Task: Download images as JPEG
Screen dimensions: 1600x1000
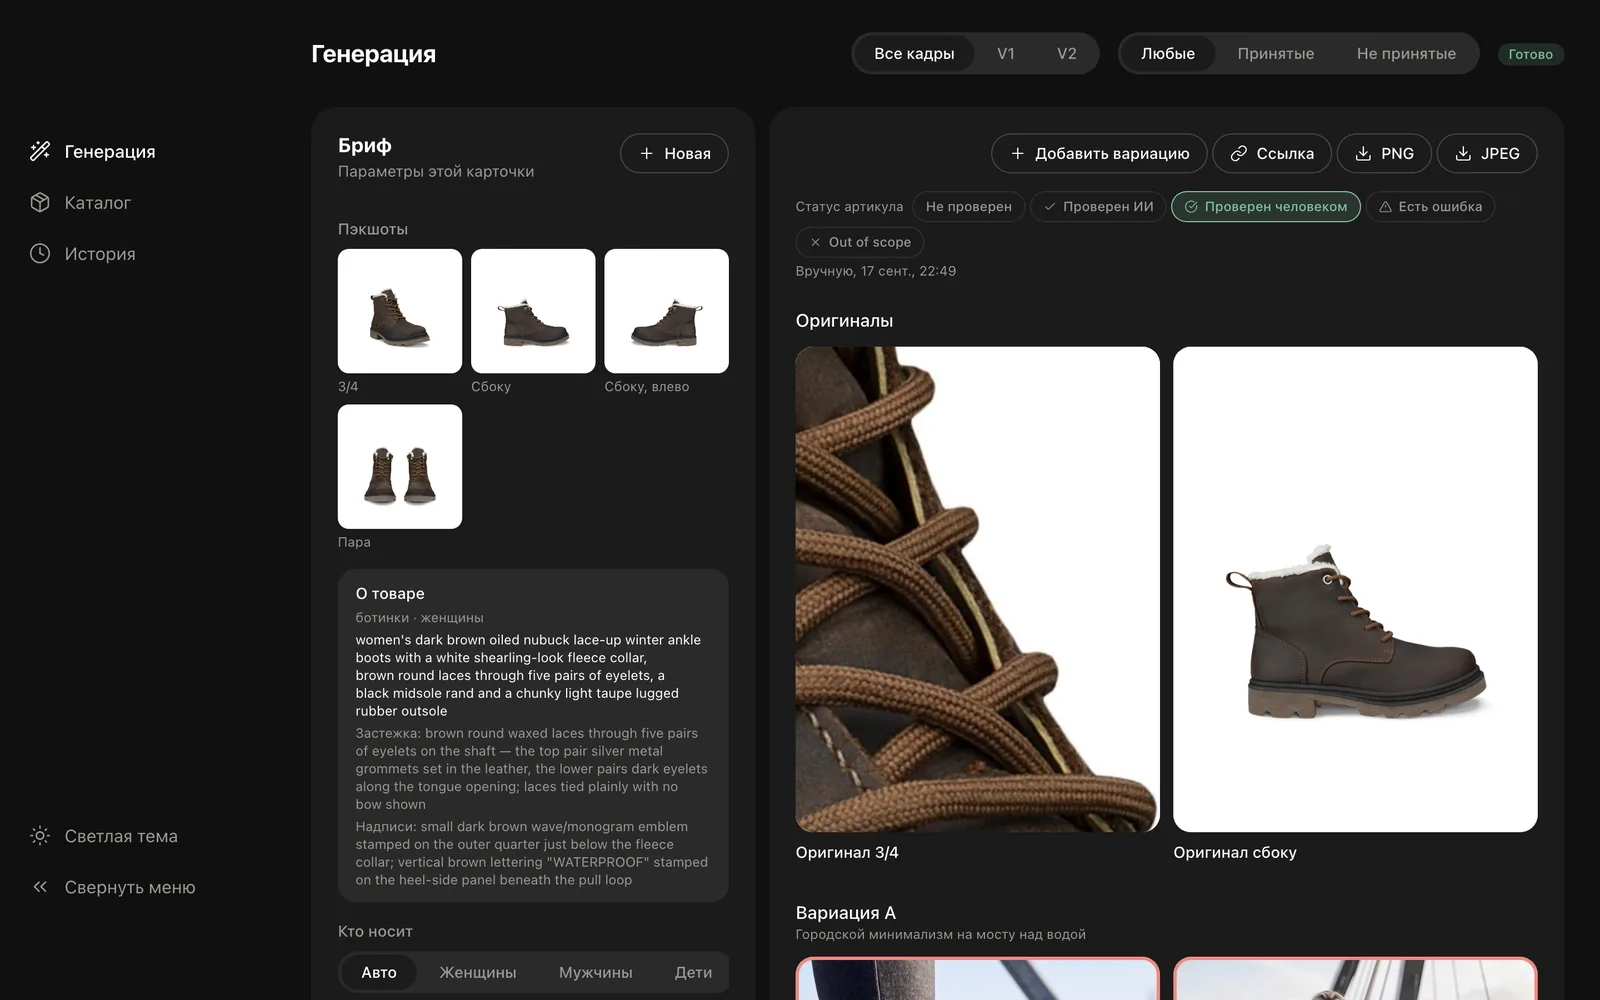Action: point(1487,153)
